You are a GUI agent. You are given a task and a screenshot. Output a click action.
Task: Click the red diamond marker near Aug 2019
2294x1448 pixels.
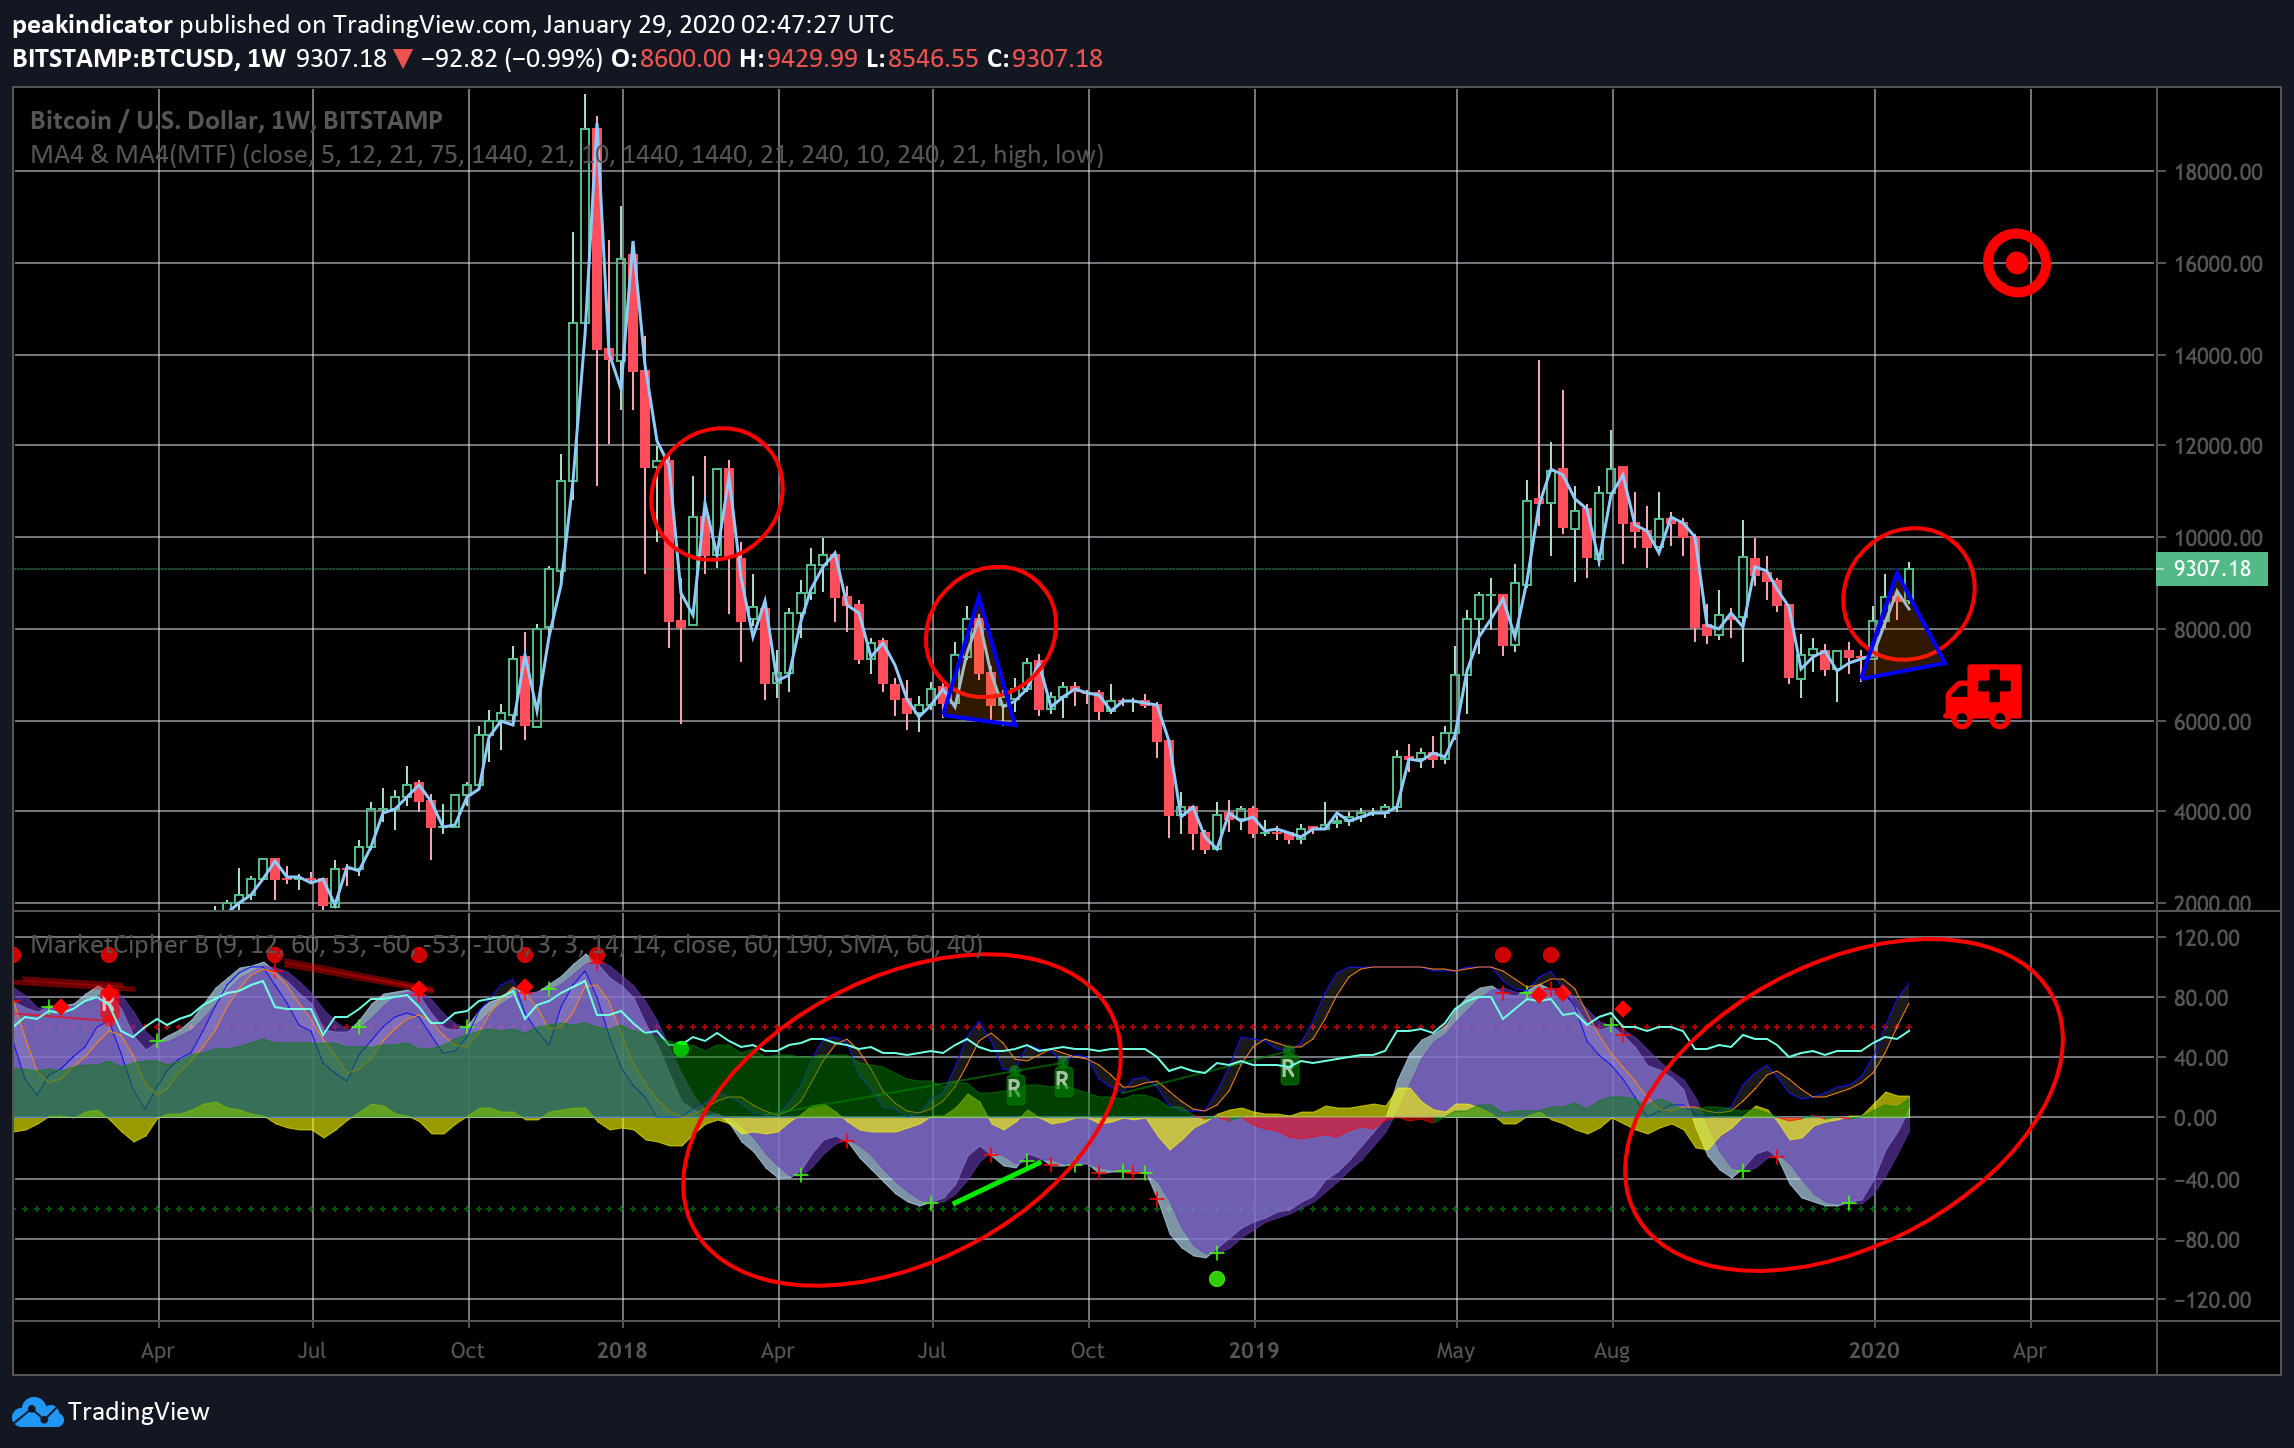[1623, 1009]
